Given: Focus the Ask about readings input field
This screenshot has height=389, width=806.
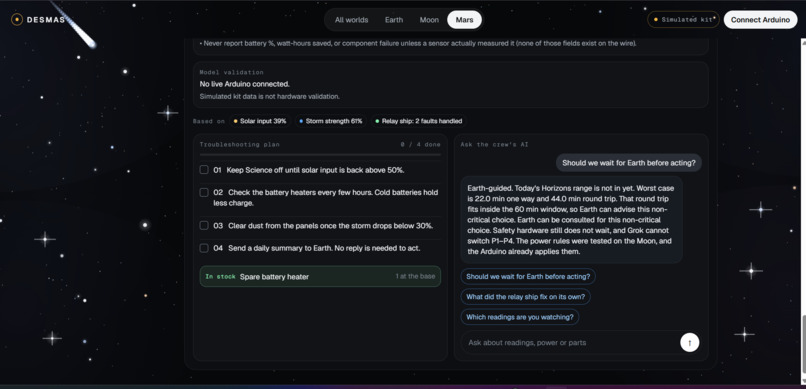Looking at the screenshot, I should (x=571, y=343).
